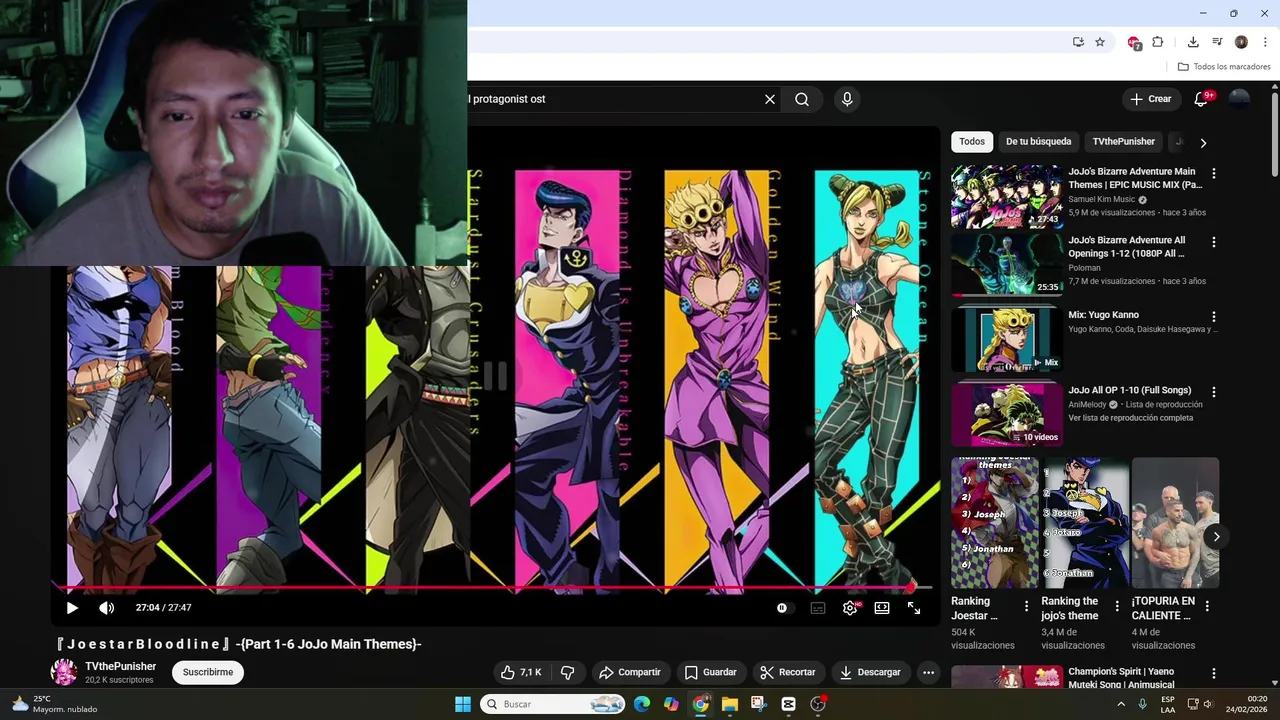Show more filter chips with right arrow
1280x720 pixels.
(x=1203, y=142)
